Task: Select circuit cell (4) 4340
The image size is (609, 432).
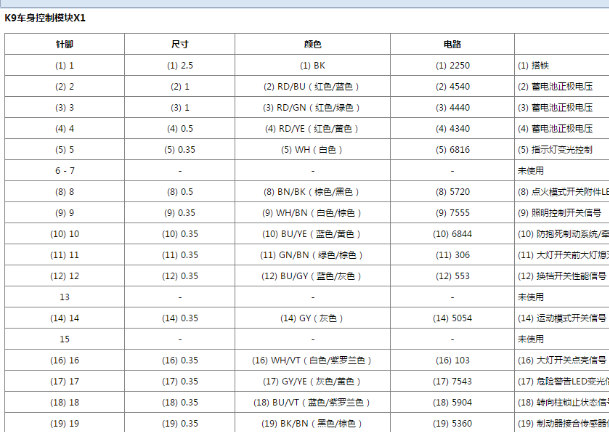Action: coord(452,128)
